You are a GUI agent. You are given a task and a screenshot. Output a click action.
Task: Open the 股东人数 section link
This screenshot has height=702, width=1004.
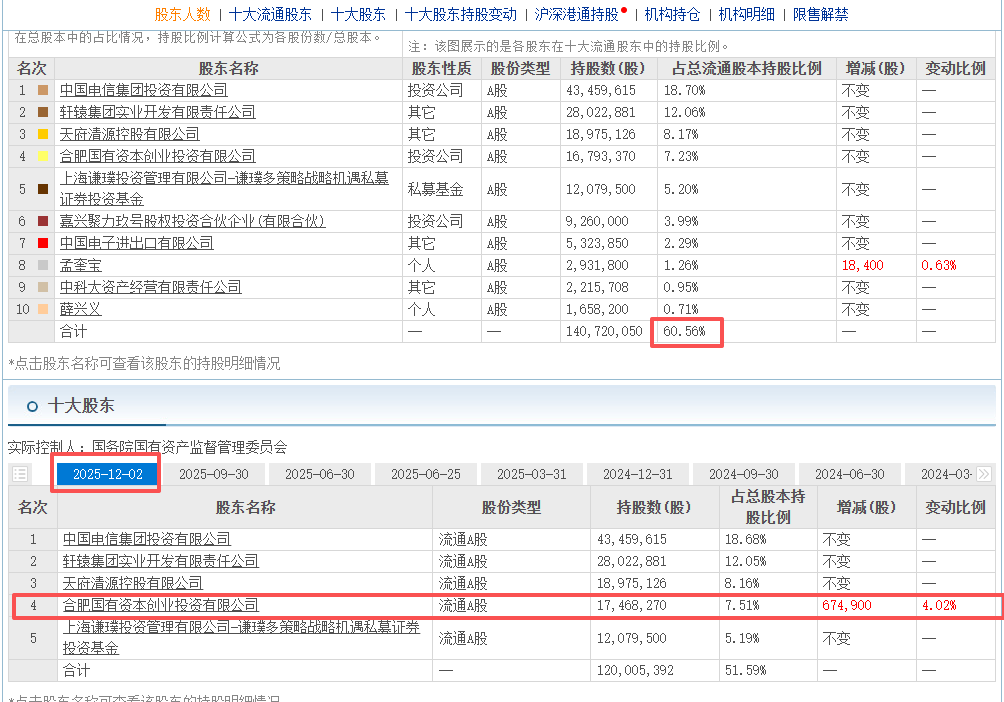[x=182, y=14]
